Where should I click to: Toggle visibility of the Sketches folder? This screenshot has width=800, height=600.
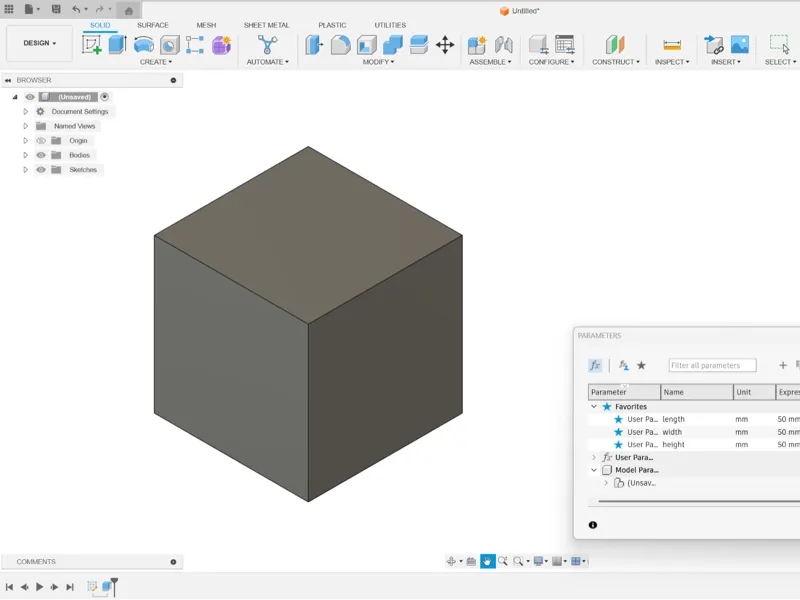41,170
